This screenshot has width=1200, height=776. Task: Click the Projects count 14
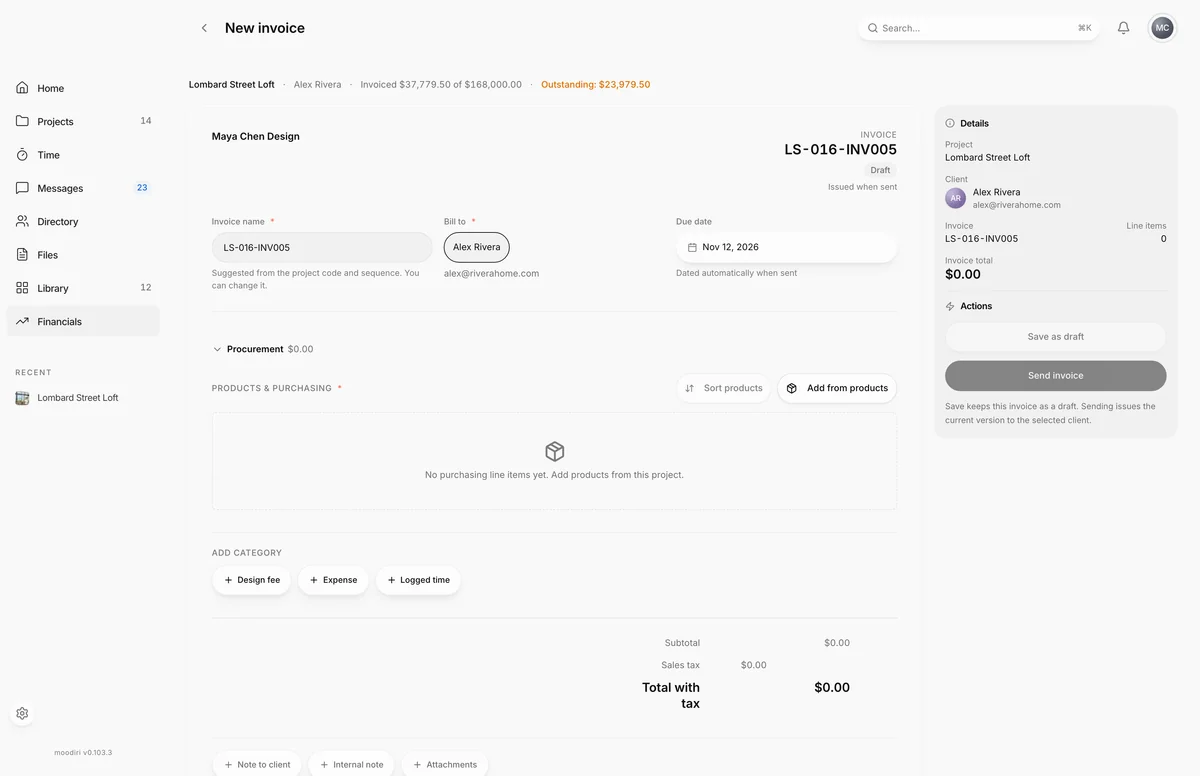pos(146,121)
